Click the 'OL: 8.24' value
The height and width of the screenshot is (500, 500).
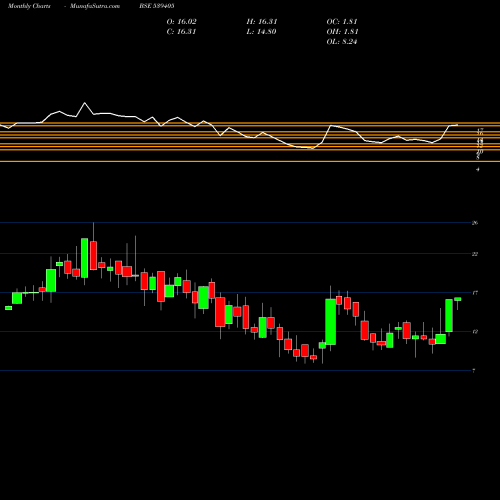click(x=342, y=42)
